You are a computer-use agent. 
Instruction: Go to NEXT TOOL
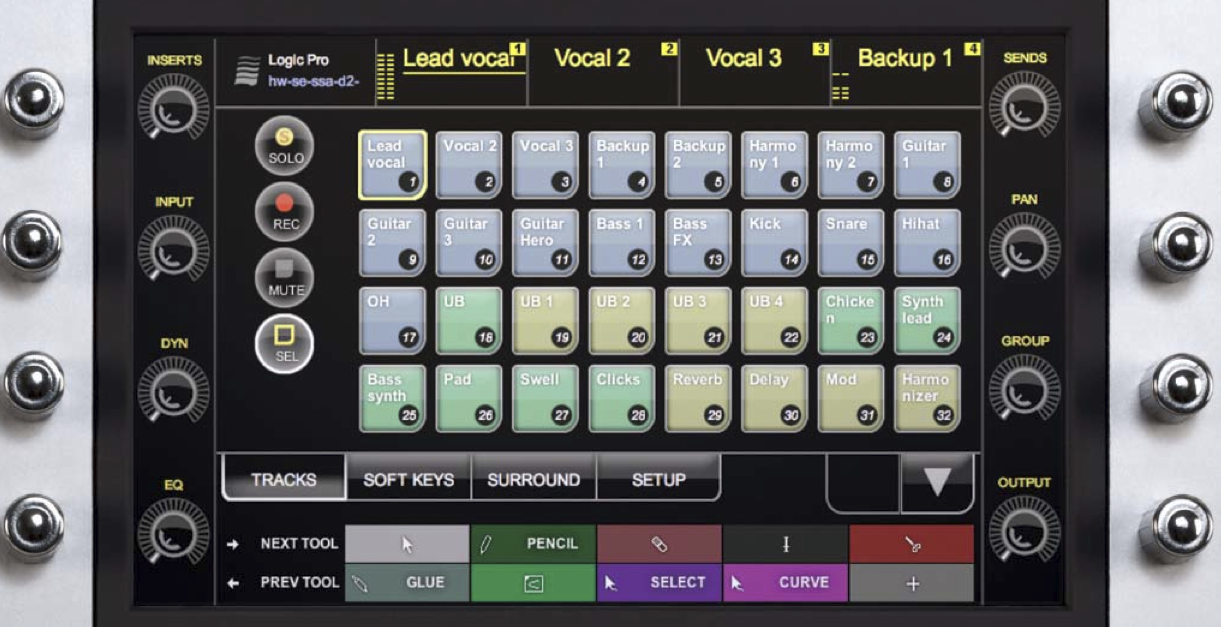click(x=282, y=544)
